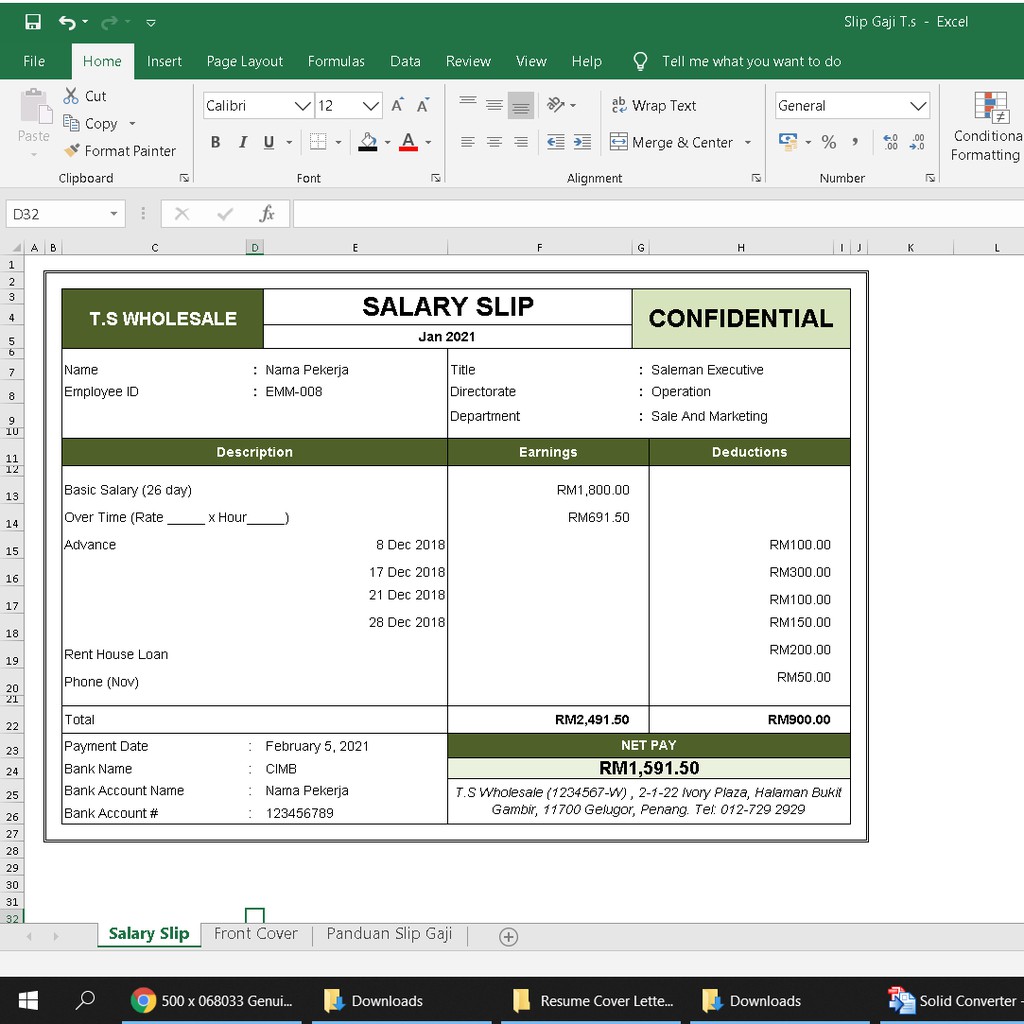Click the Increase Decimal icon
The width and height of the screenshot is (1024, 1024).
pos(890,143)
